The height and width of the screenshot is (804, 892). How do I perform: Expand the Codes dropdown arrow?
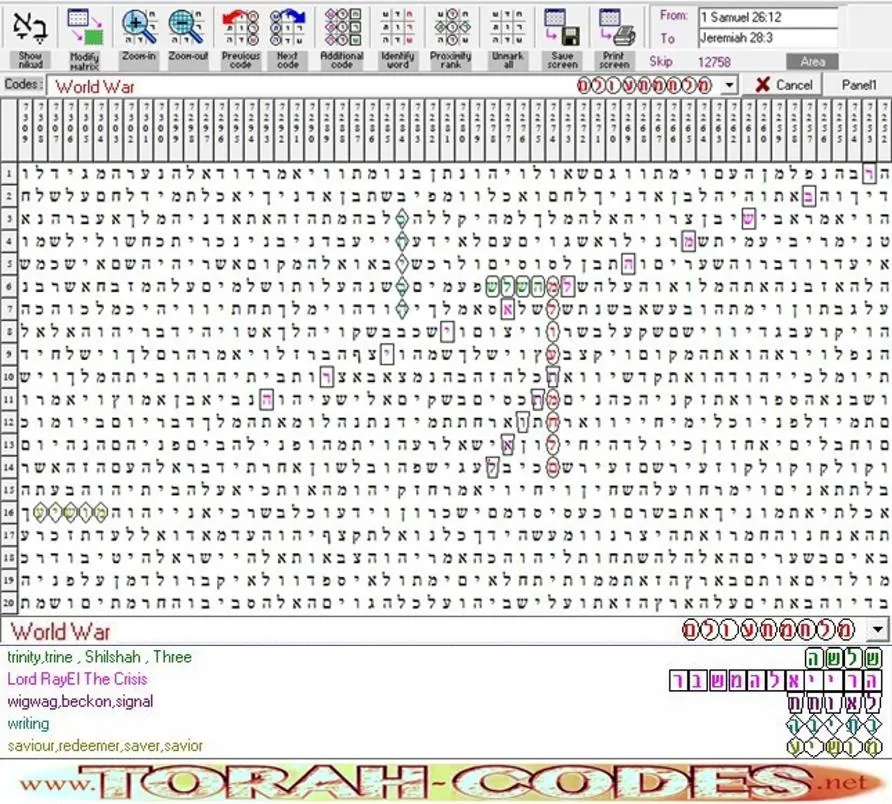click(x=729, y=86)
